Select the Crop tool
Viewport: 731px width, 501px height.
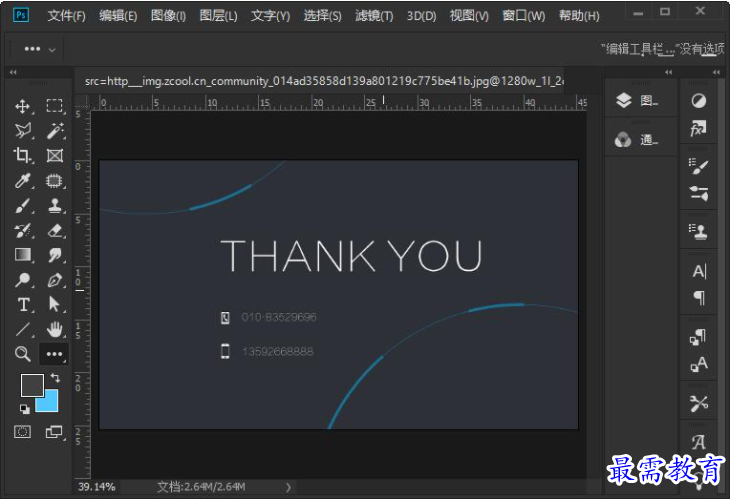(x=22, y=155)
